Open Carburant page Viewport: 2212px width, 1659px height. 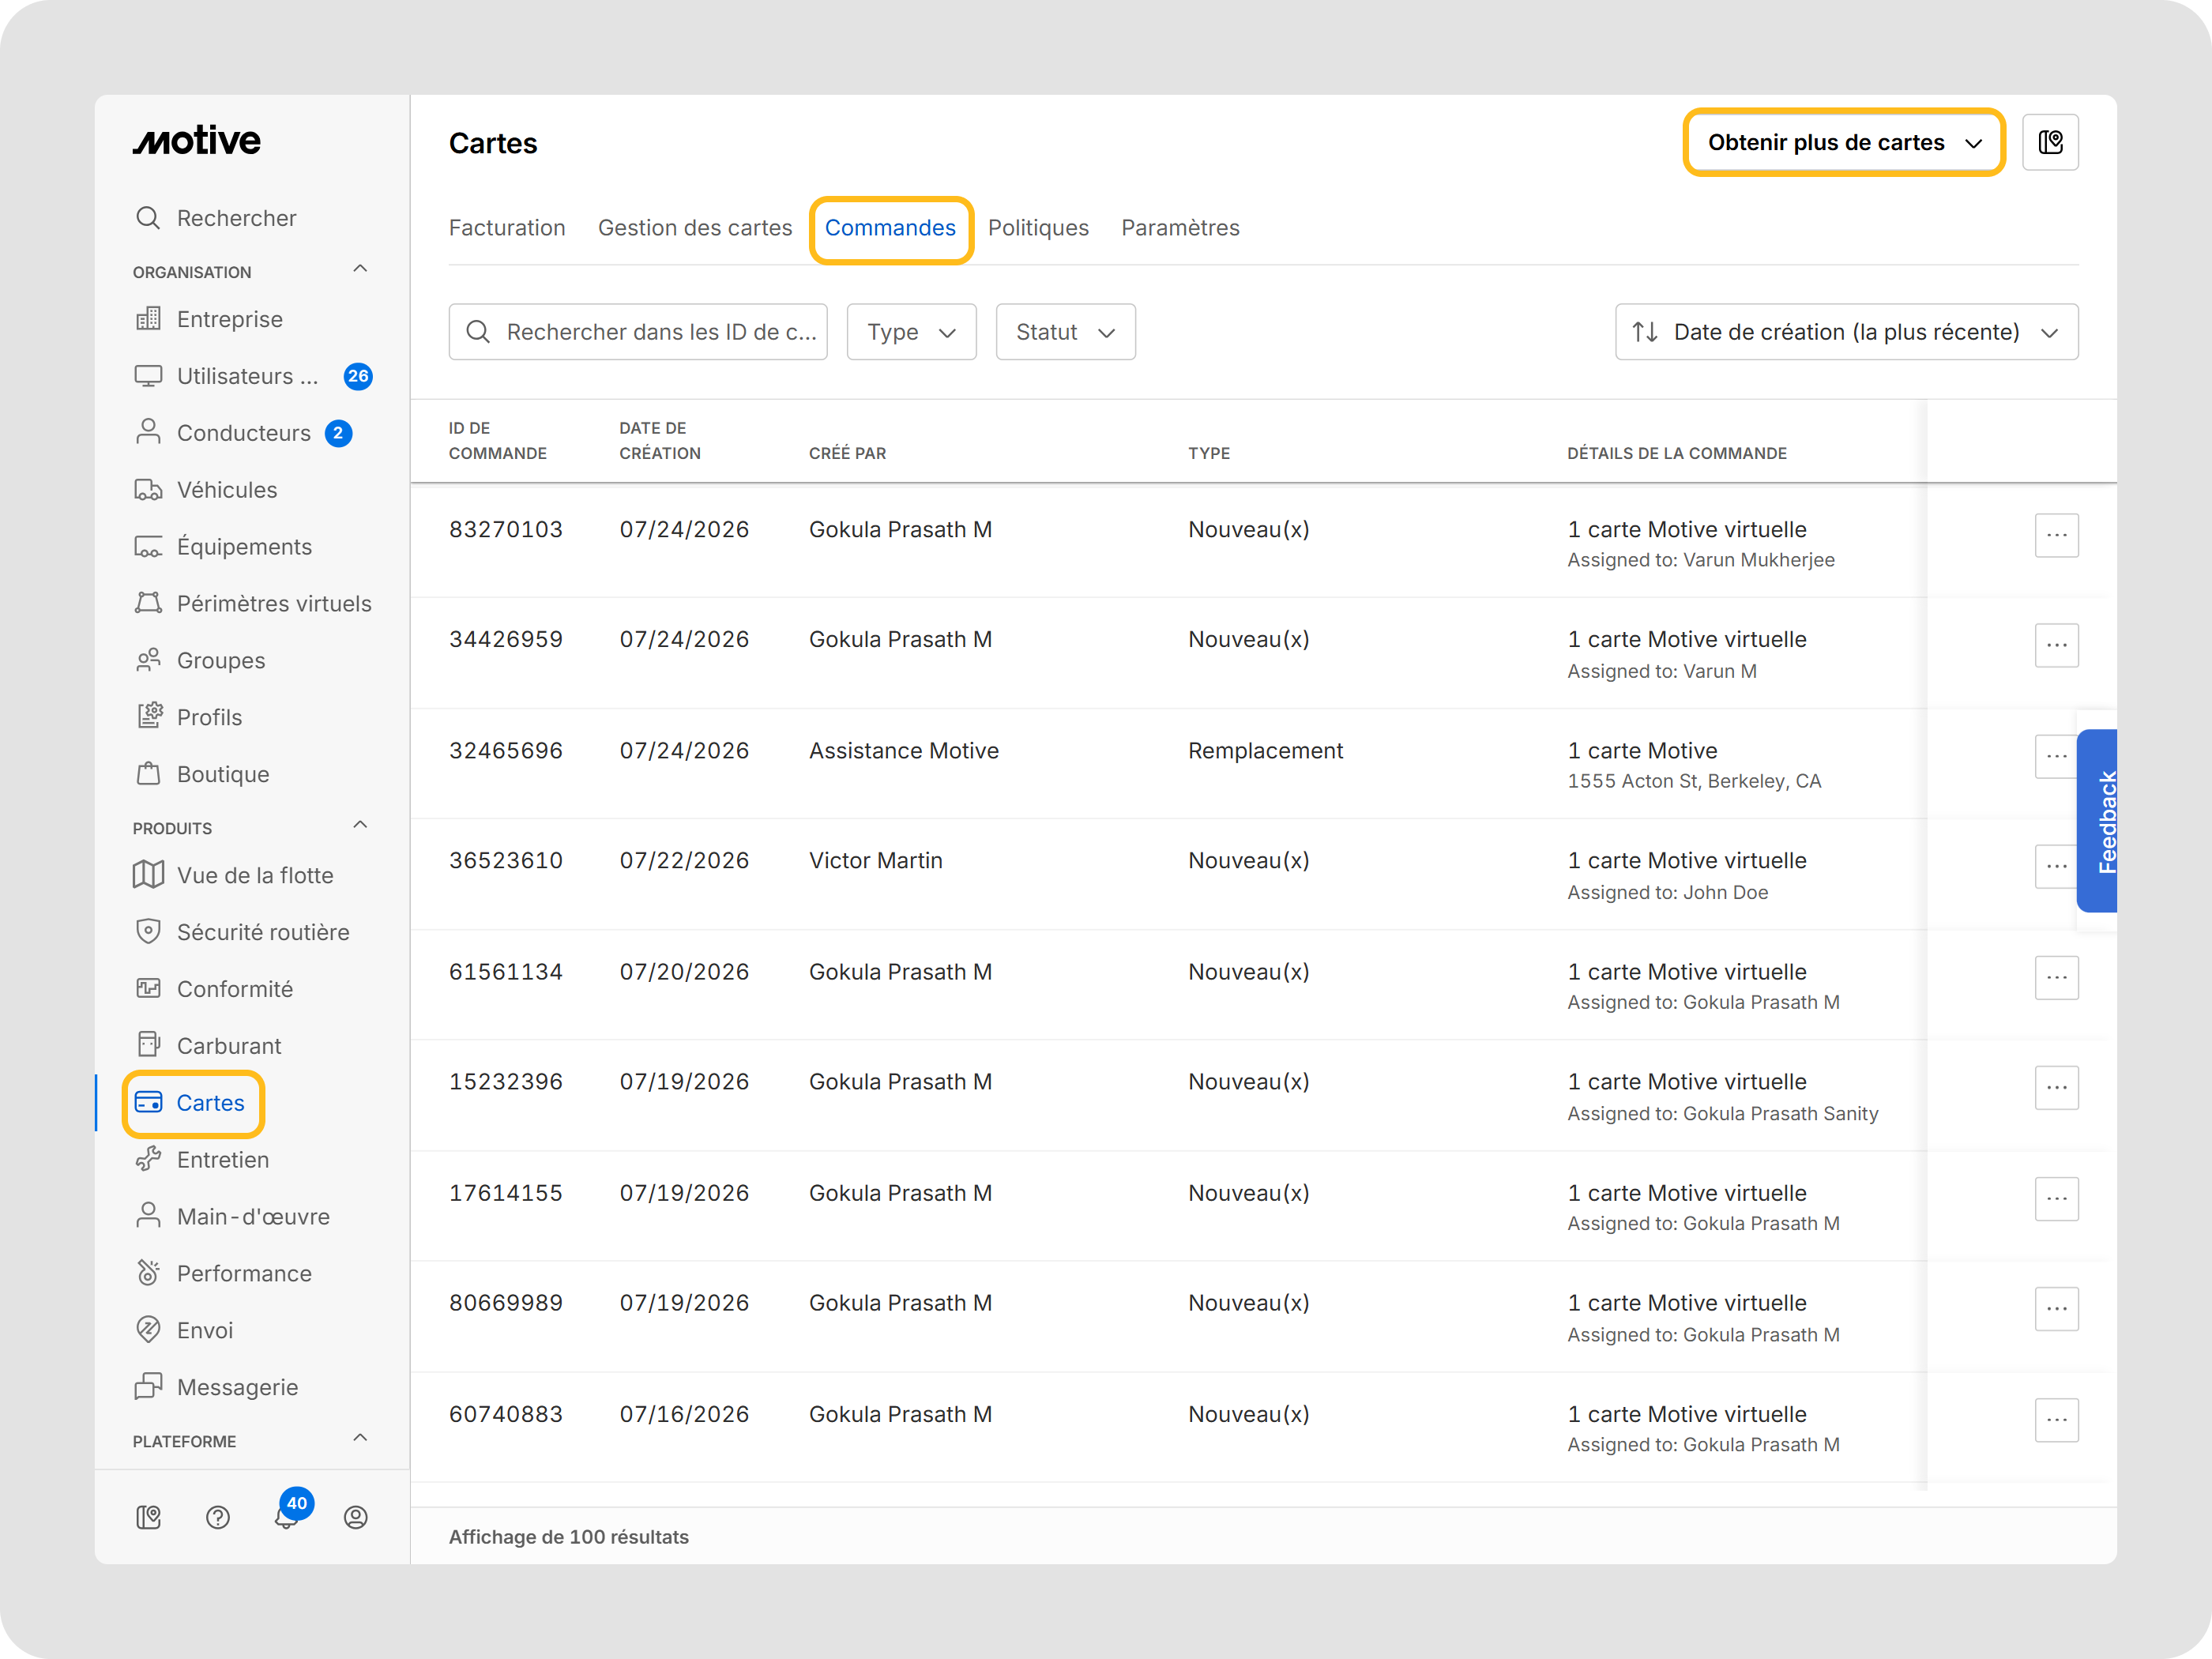coord(208,1047)
